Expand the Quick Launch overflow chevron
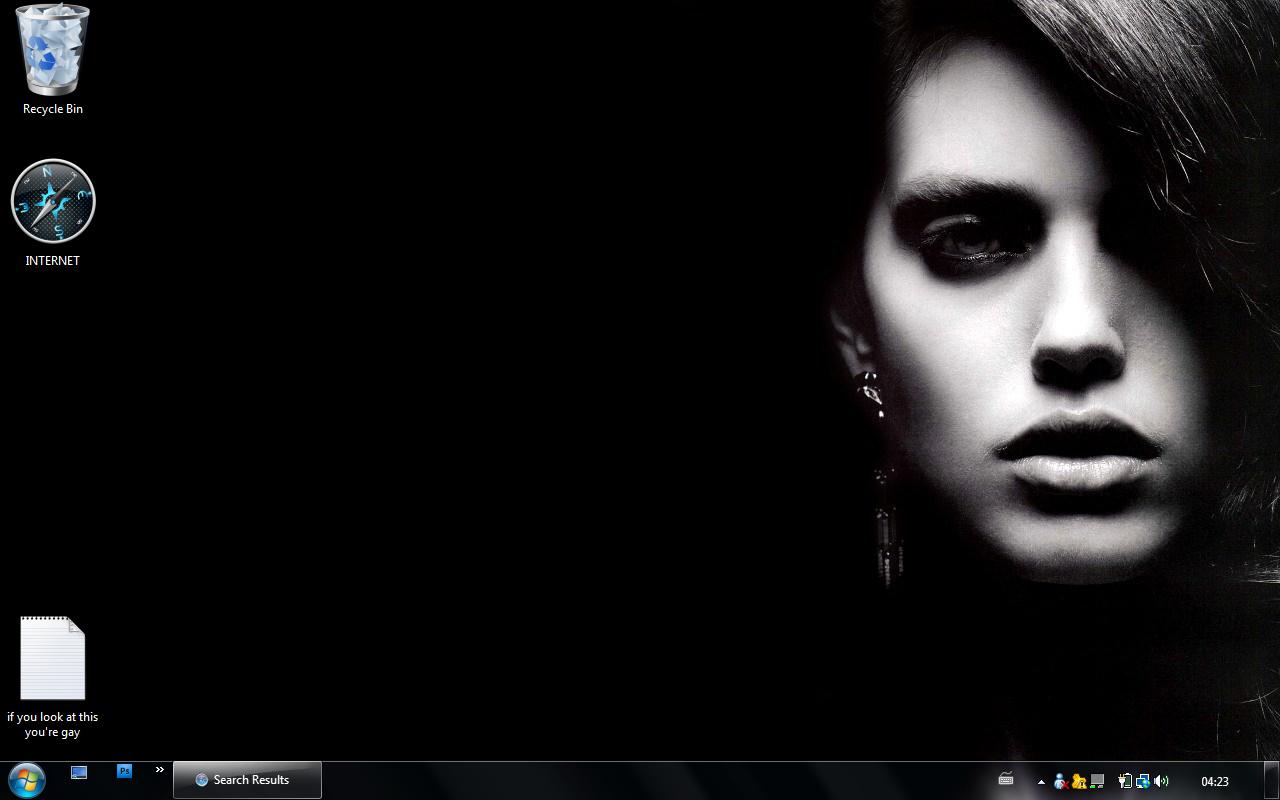This screenshot has width=1280, height=800. pos(159,770)
